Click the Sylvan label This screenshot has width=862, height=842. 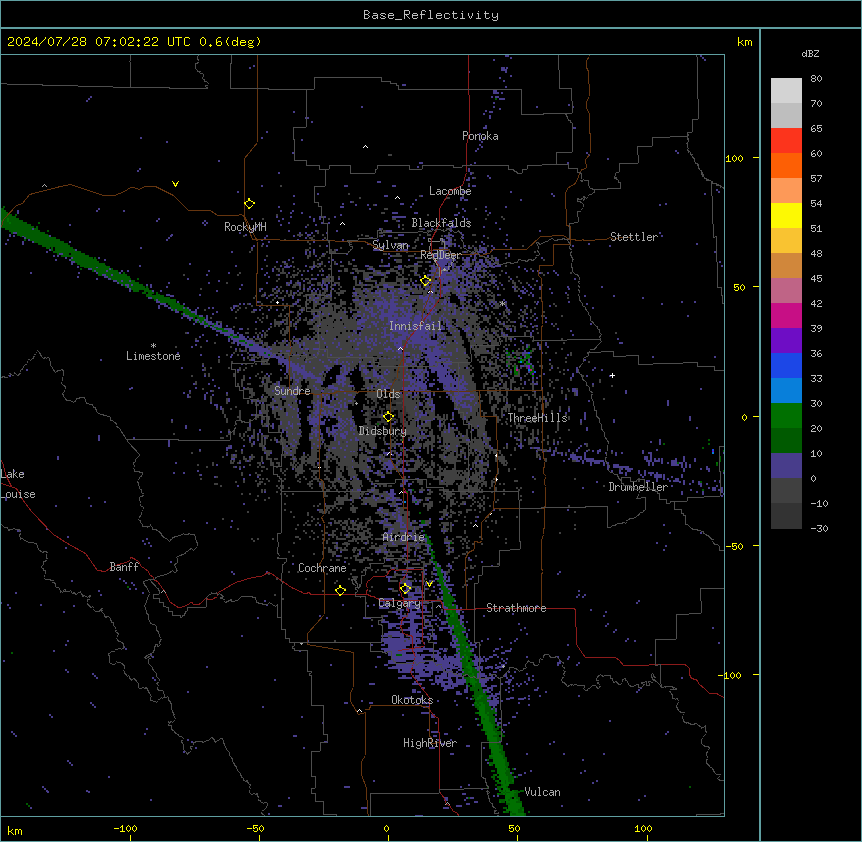point(390,245)
